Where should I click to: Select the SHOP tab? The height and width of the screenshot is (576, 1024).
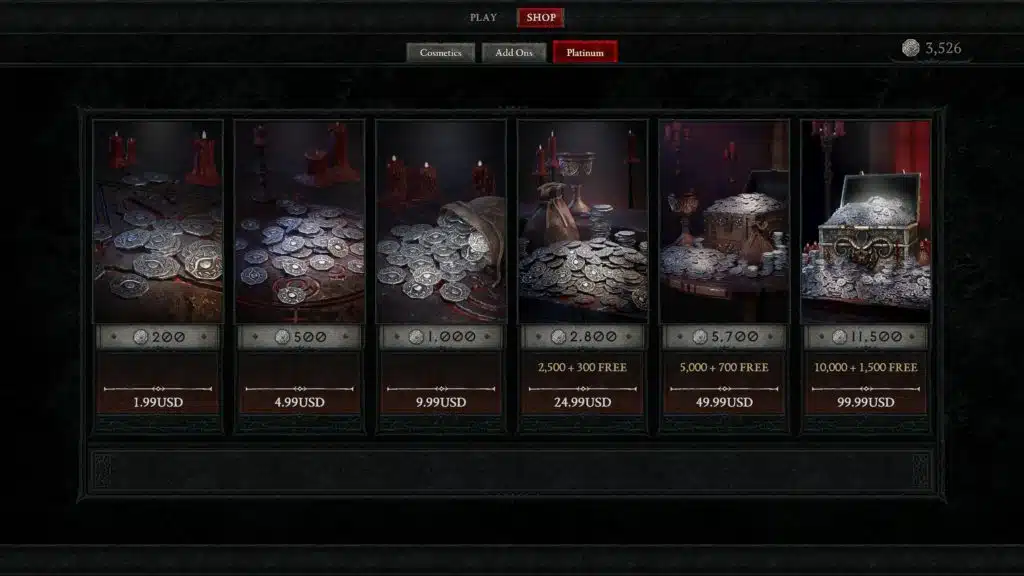(x=541, y=18)
